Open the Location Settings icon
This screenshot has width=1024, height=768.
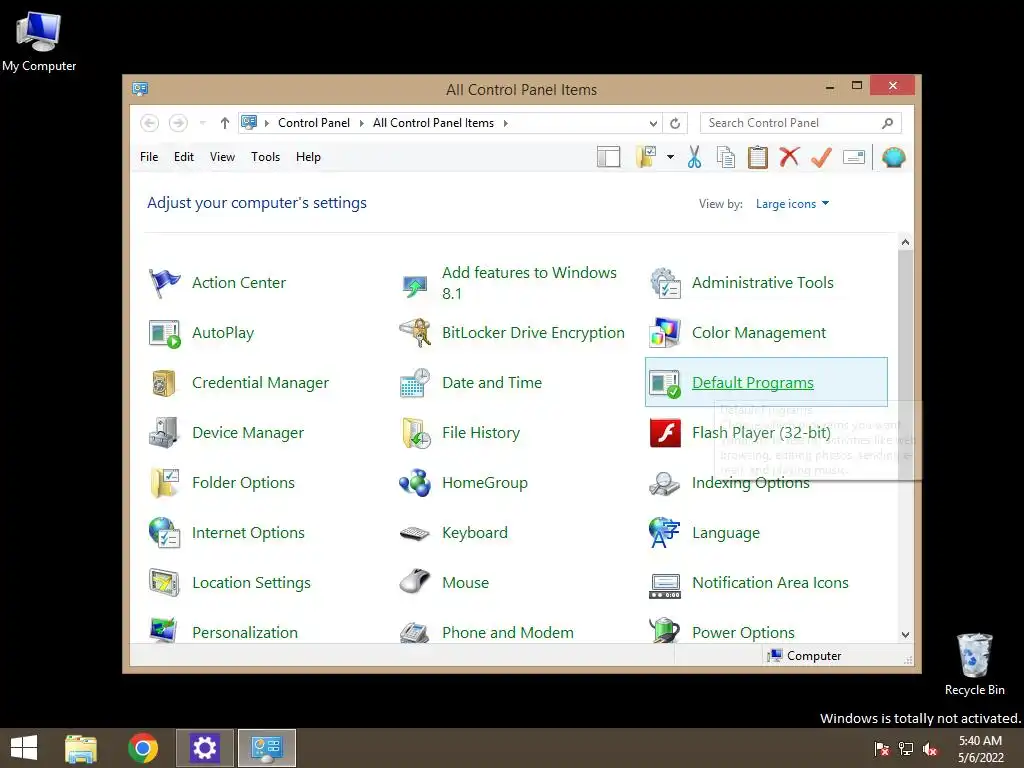pos(164,583)
